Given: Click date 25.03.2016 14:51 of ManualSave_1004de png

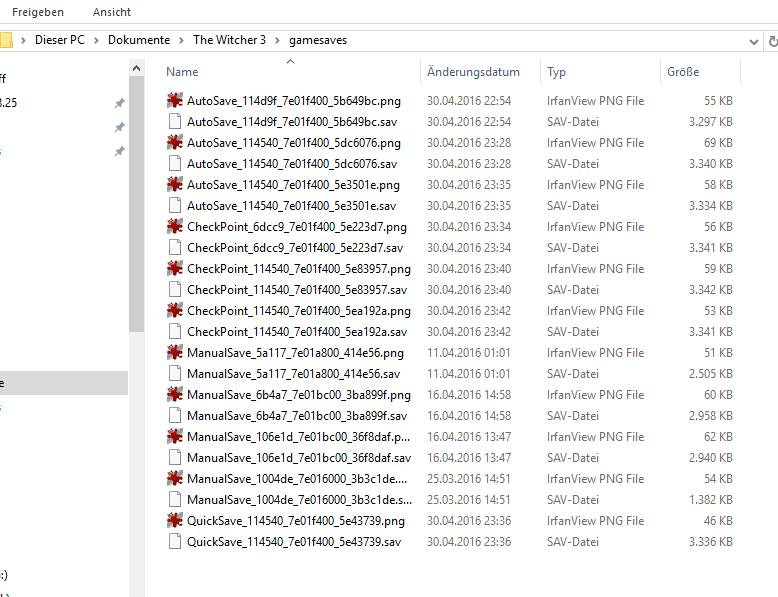Looking at the screenshot, I should point(468,479).
